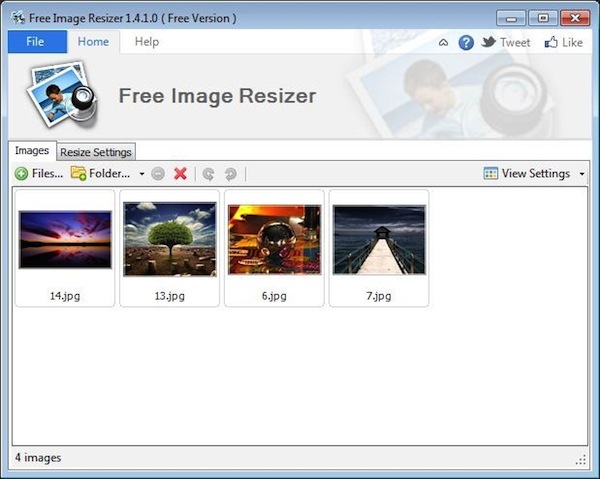Click the View Settings label
This screenshot has height=479, width=600.
pos(536,174)
